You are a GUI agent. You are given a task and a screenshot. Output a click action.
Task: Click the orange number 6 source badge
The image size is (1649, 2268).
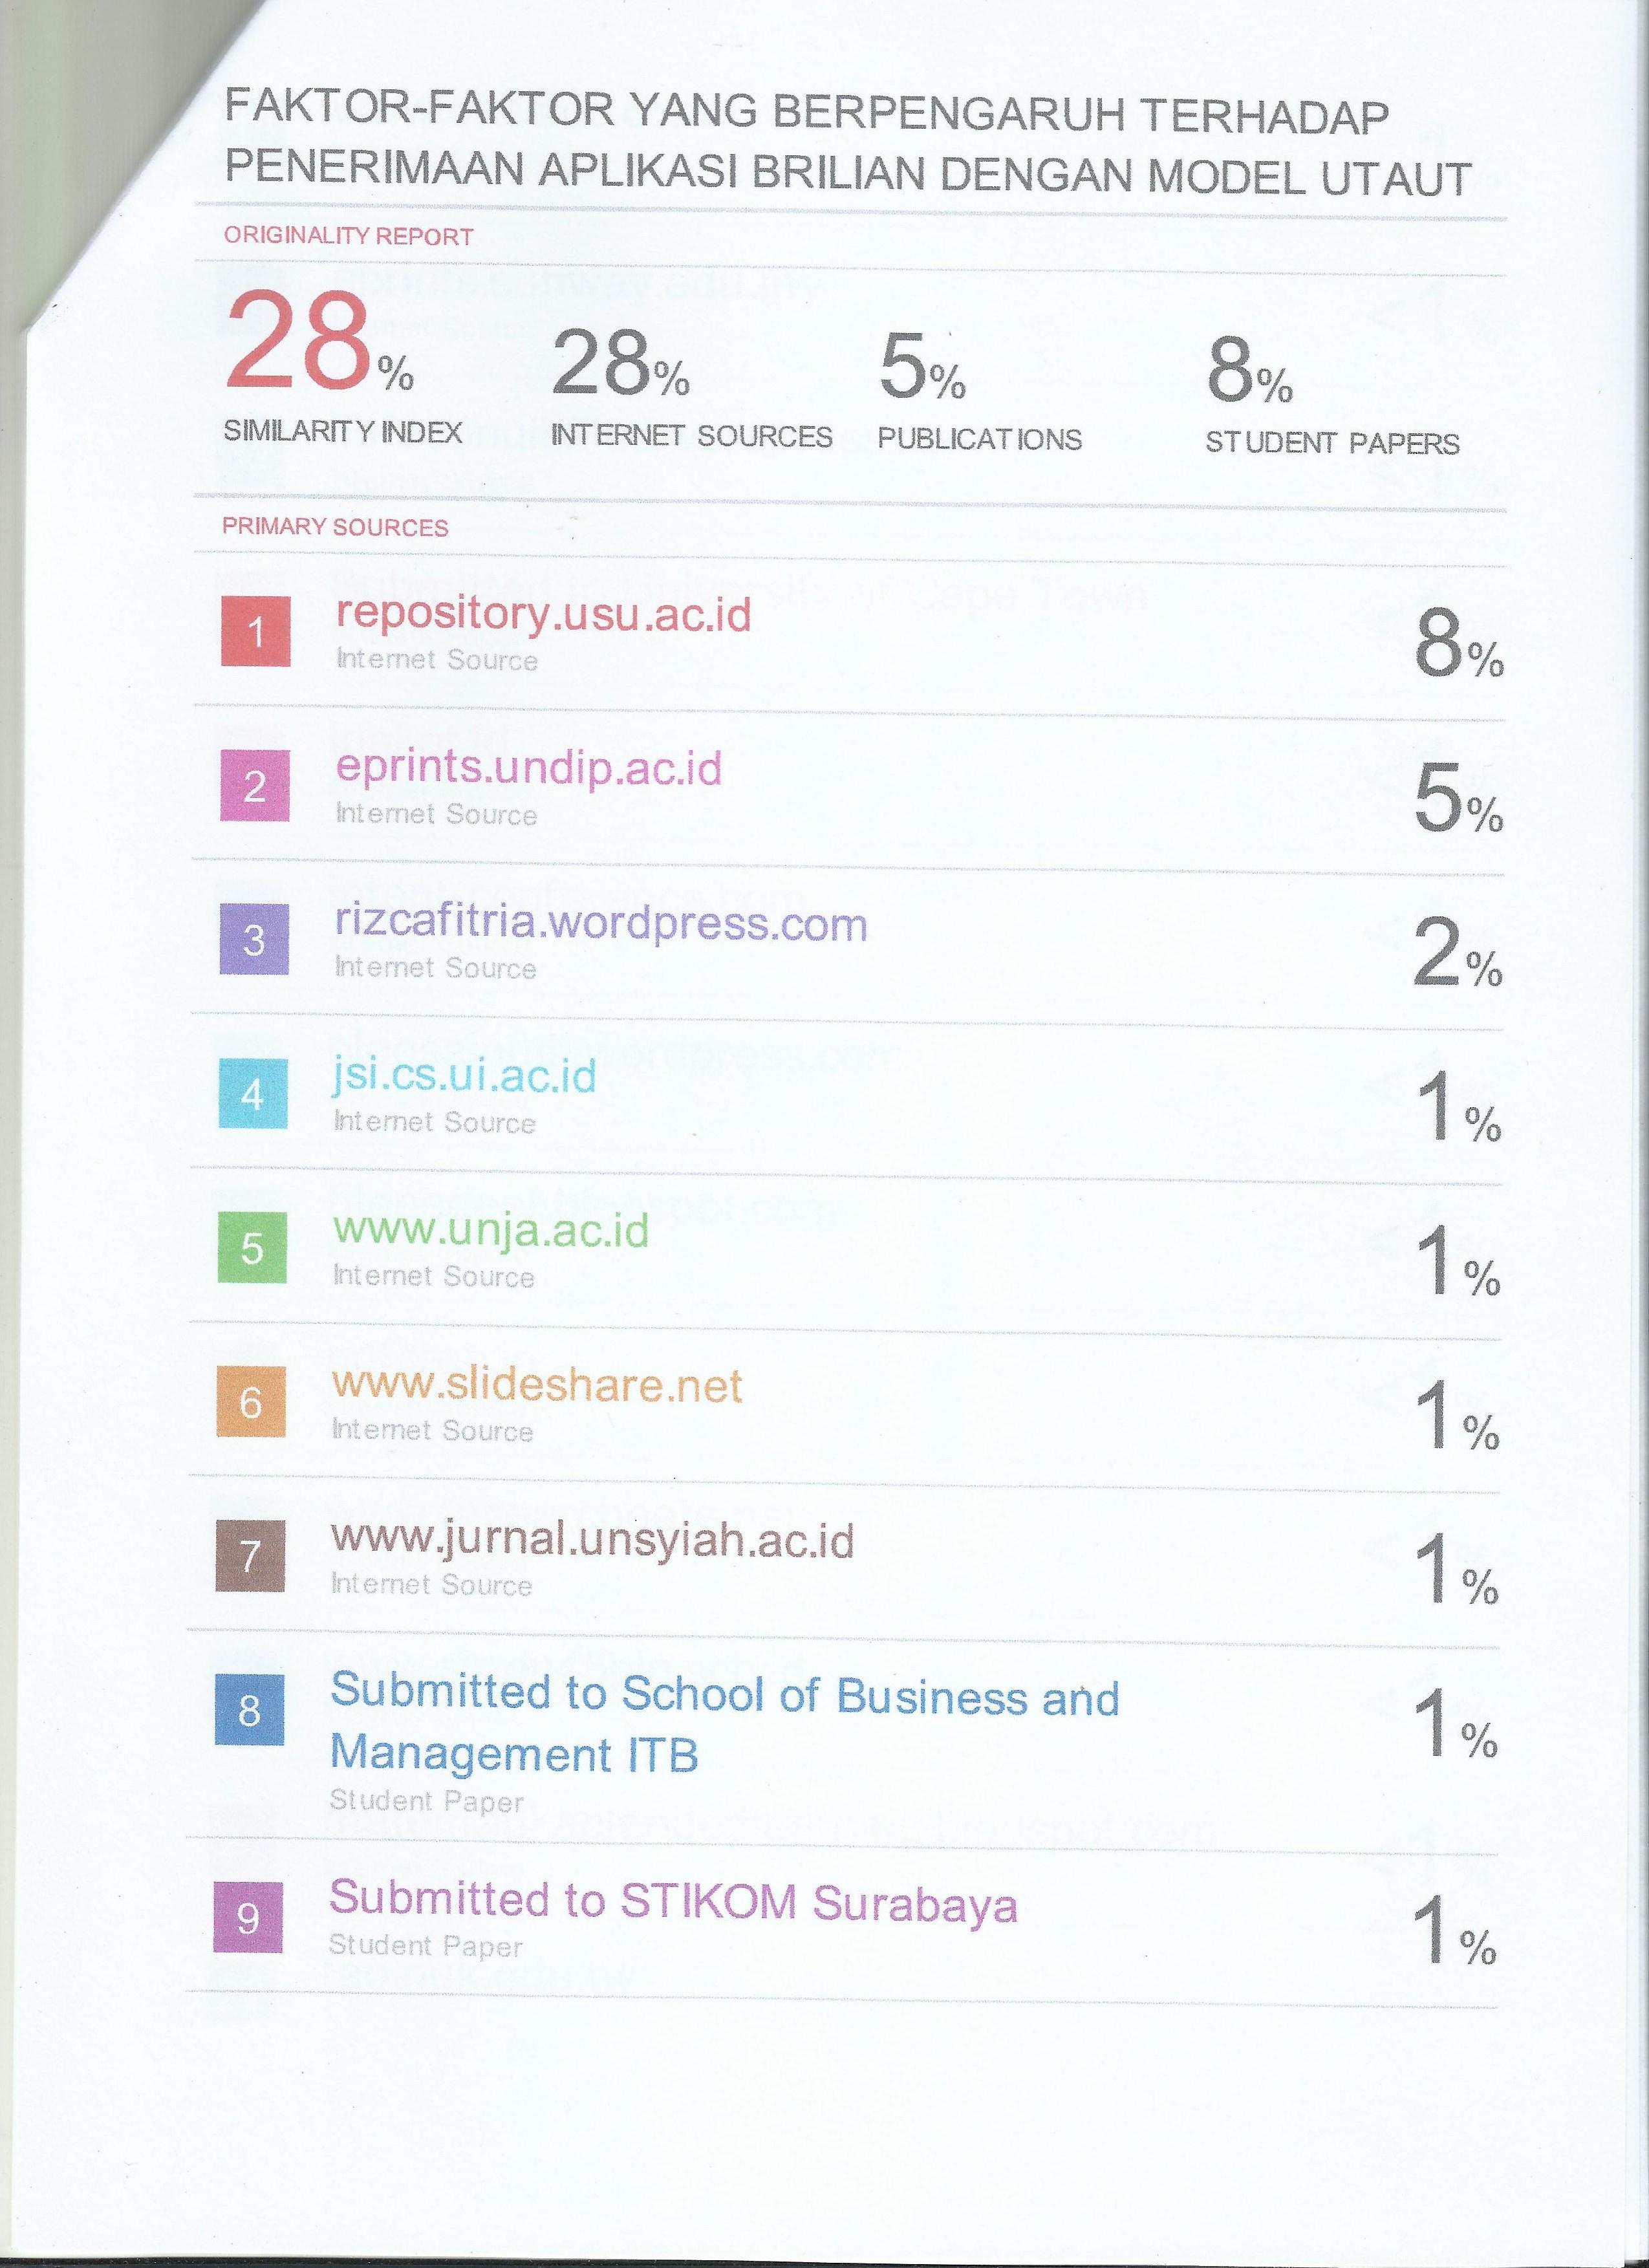click(x=251, y=1401)
